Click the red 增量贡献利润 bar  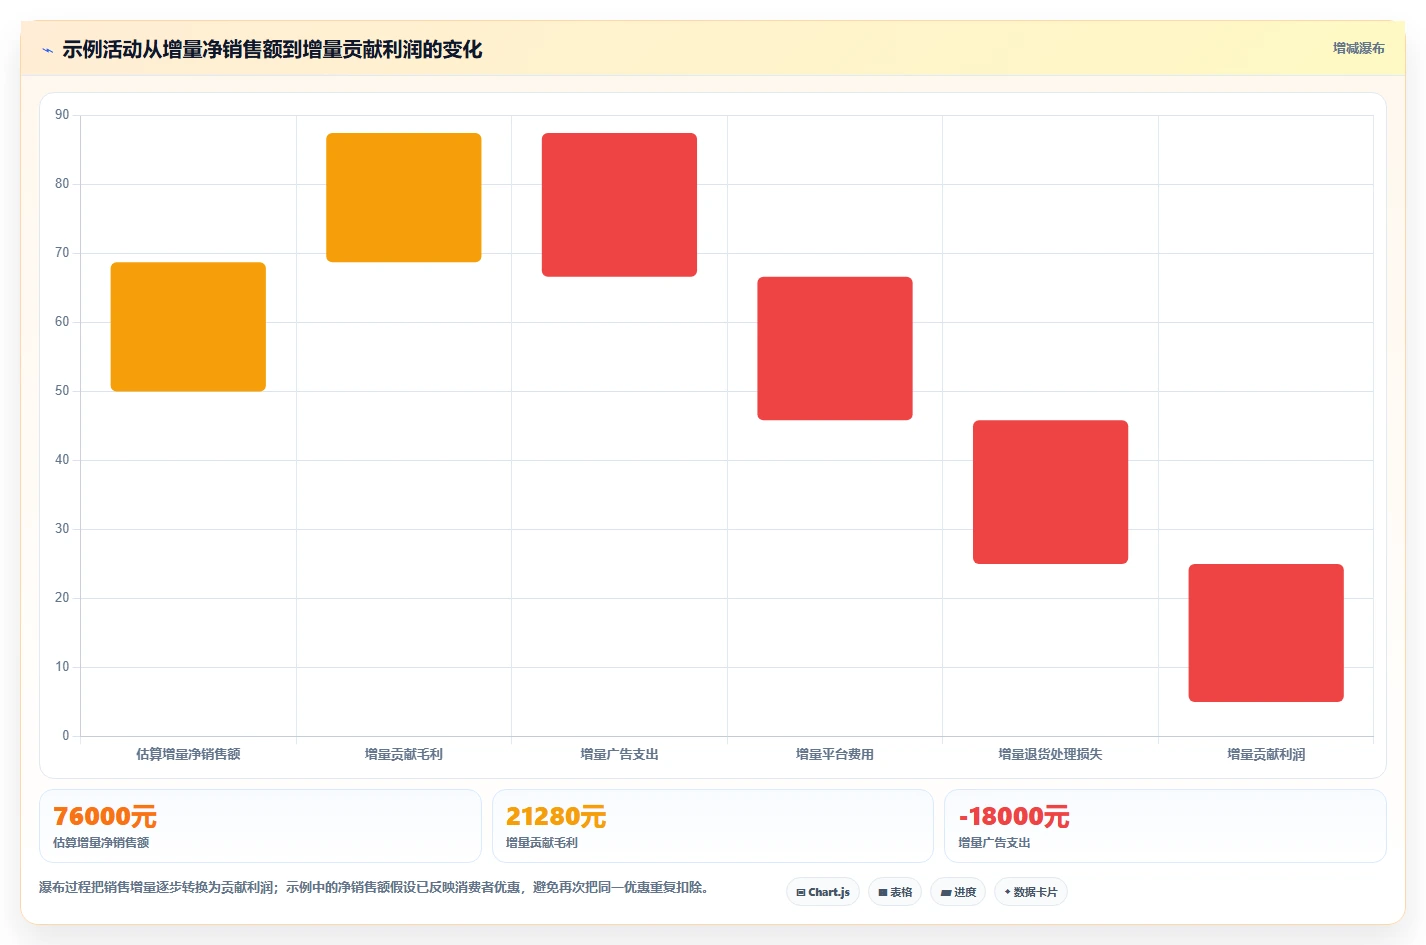pos(1266,633)
